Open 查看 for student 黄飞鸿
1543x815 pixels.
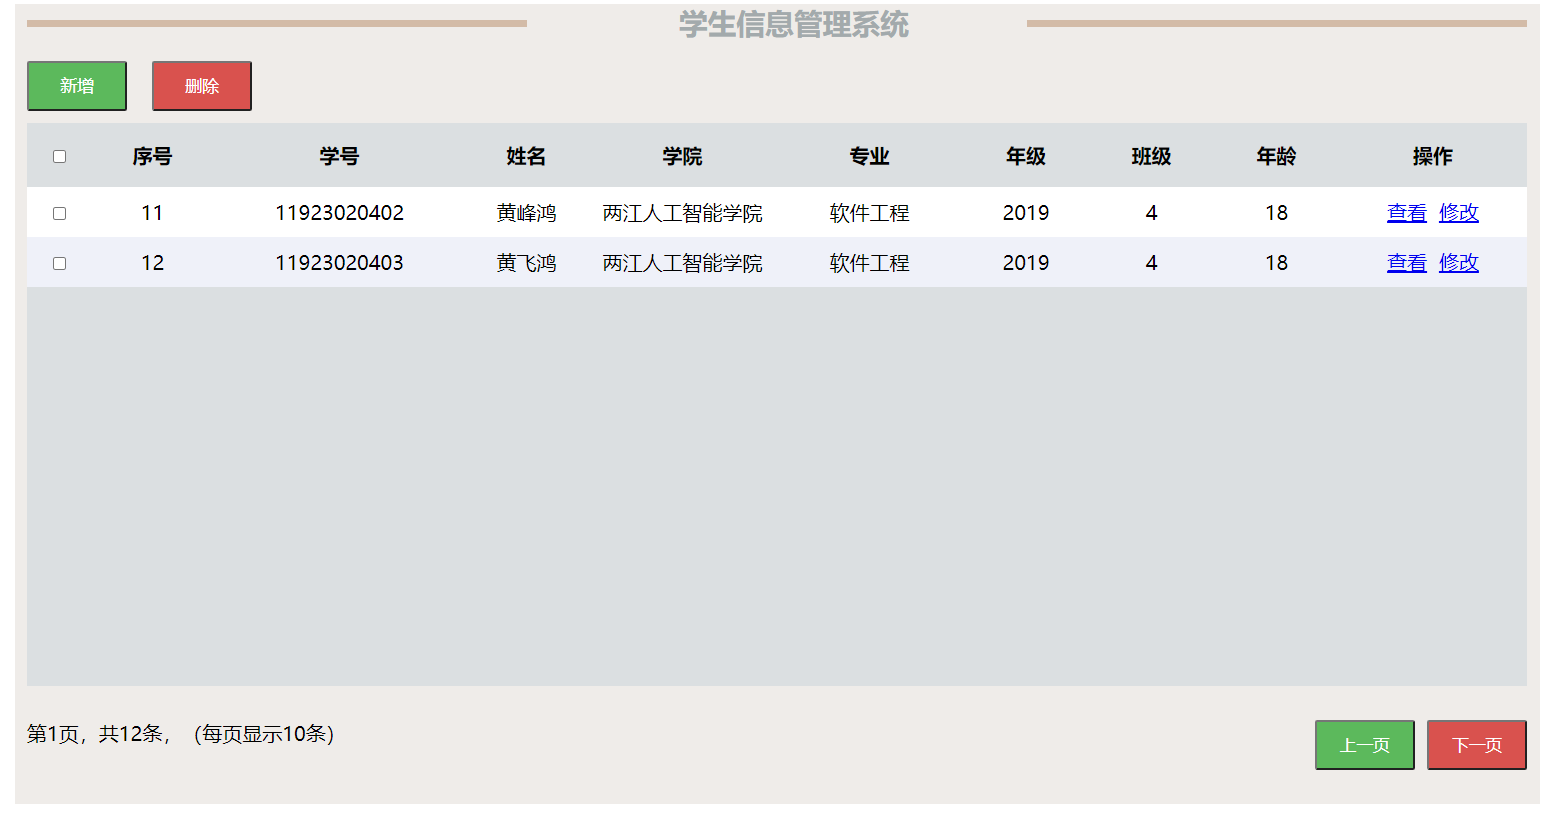[x=1406, y=262]
